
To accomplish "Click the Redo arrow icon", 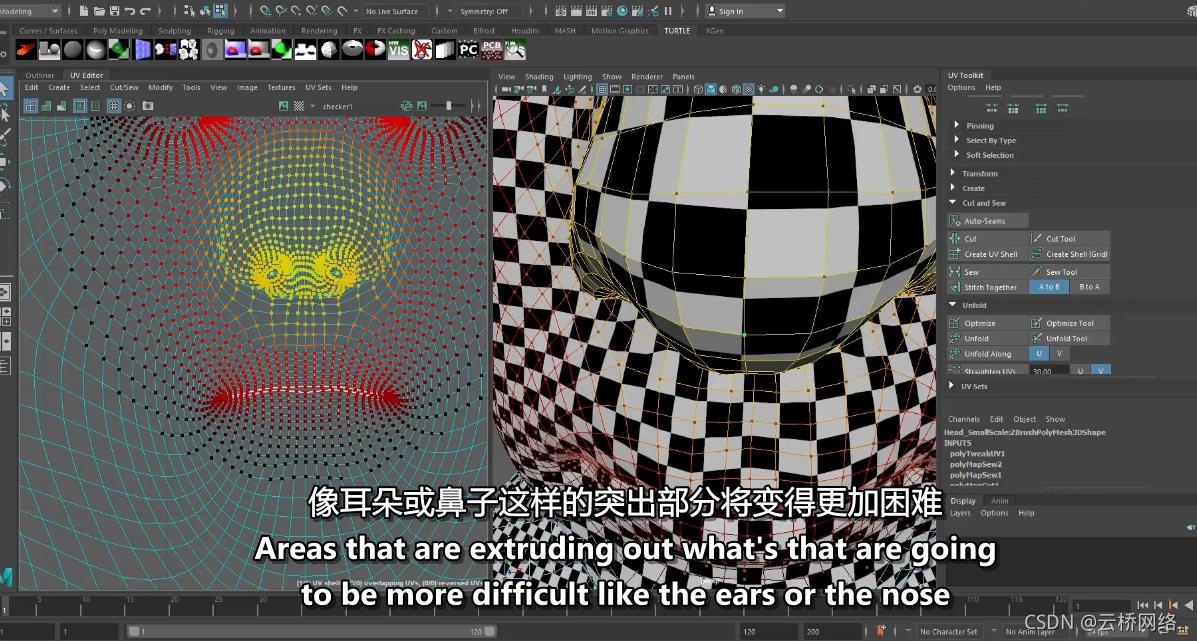I will click(x=145, y=11).
